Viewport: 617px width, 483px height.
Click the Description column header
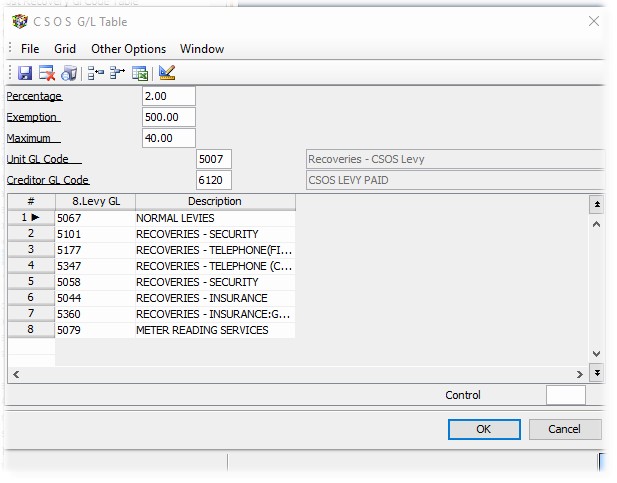(x=215, y=202)
